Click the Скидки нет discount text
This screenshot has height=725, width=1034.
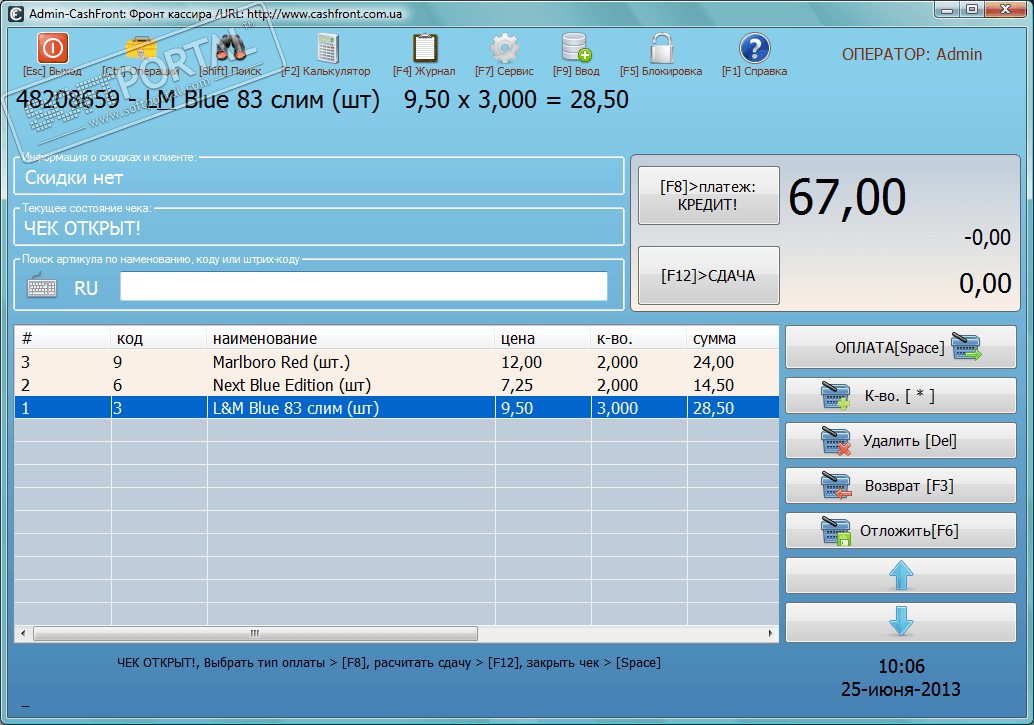point(74,177)
